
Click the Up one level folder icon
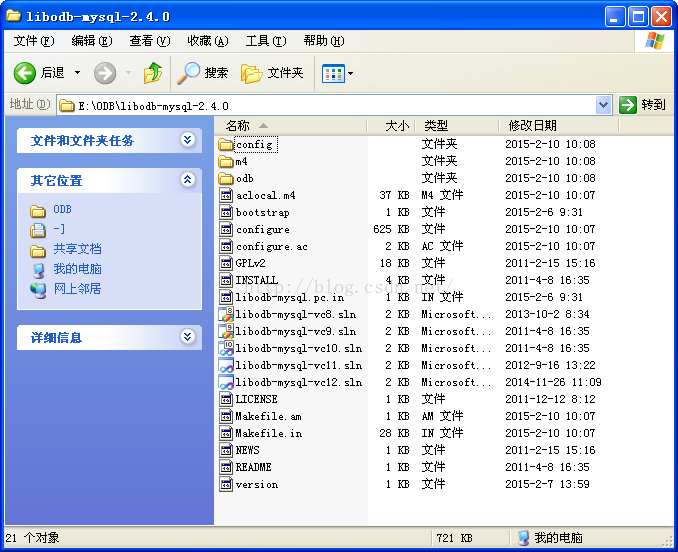pyautogui.click(x=153, y=73)
